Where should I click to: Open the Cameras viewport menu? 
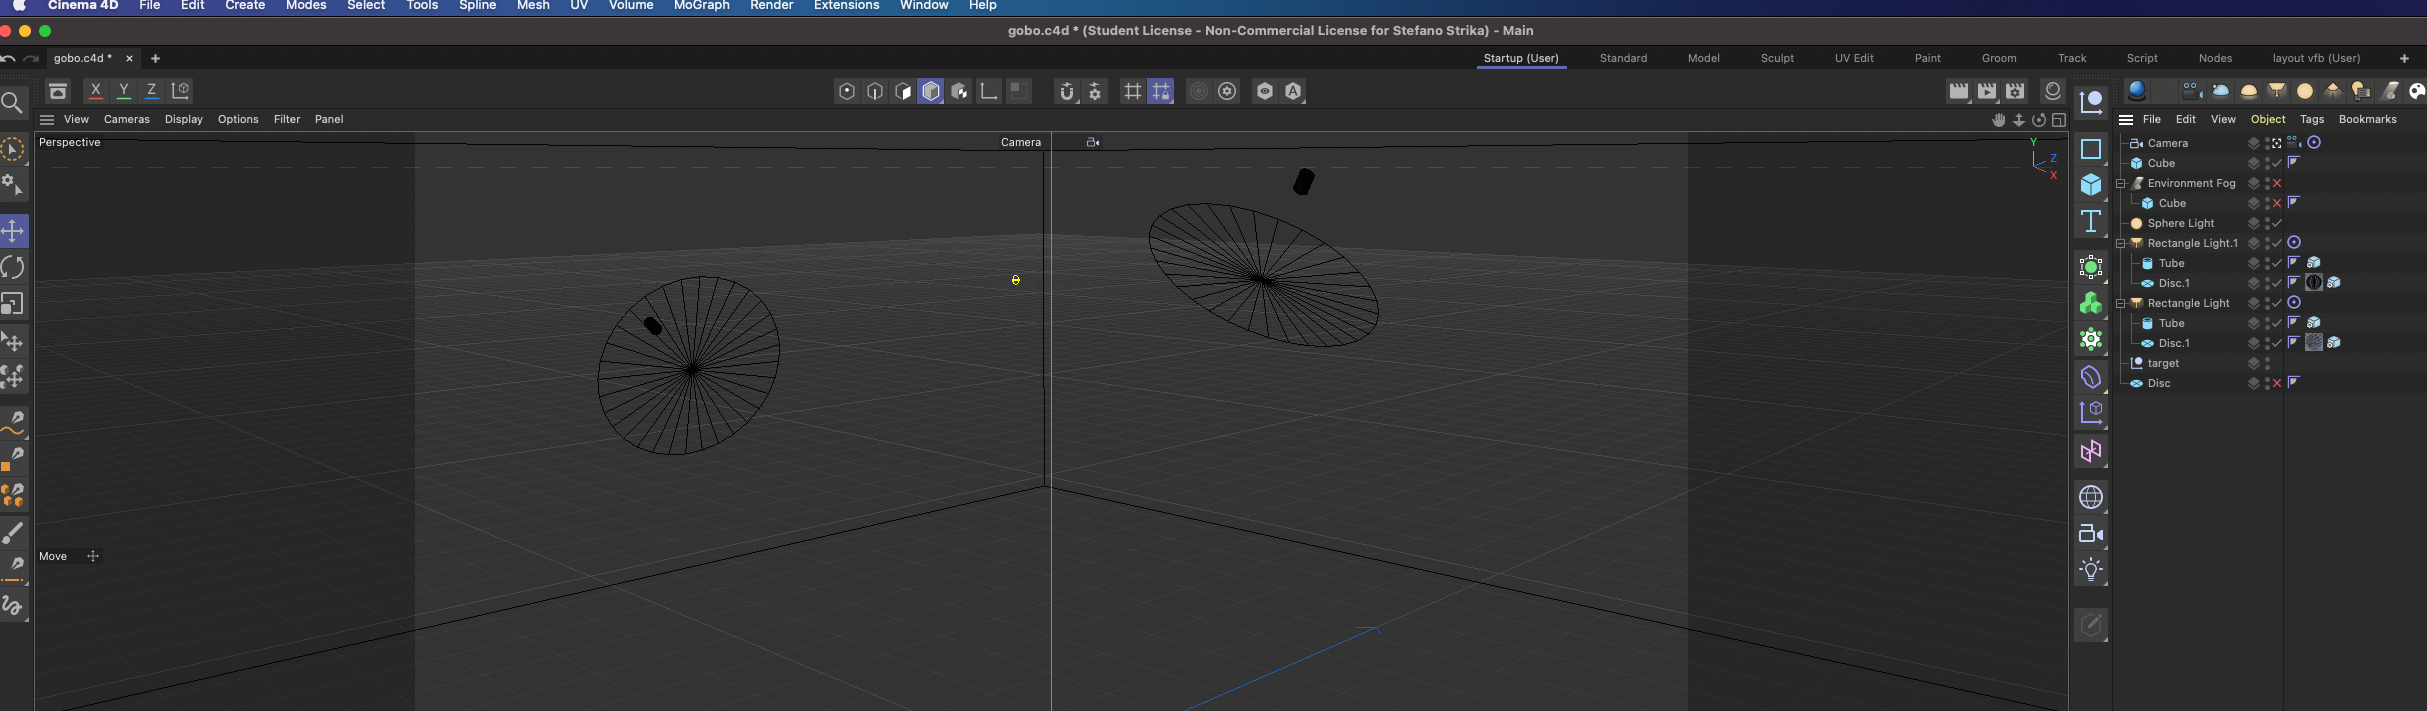[127, 119]
